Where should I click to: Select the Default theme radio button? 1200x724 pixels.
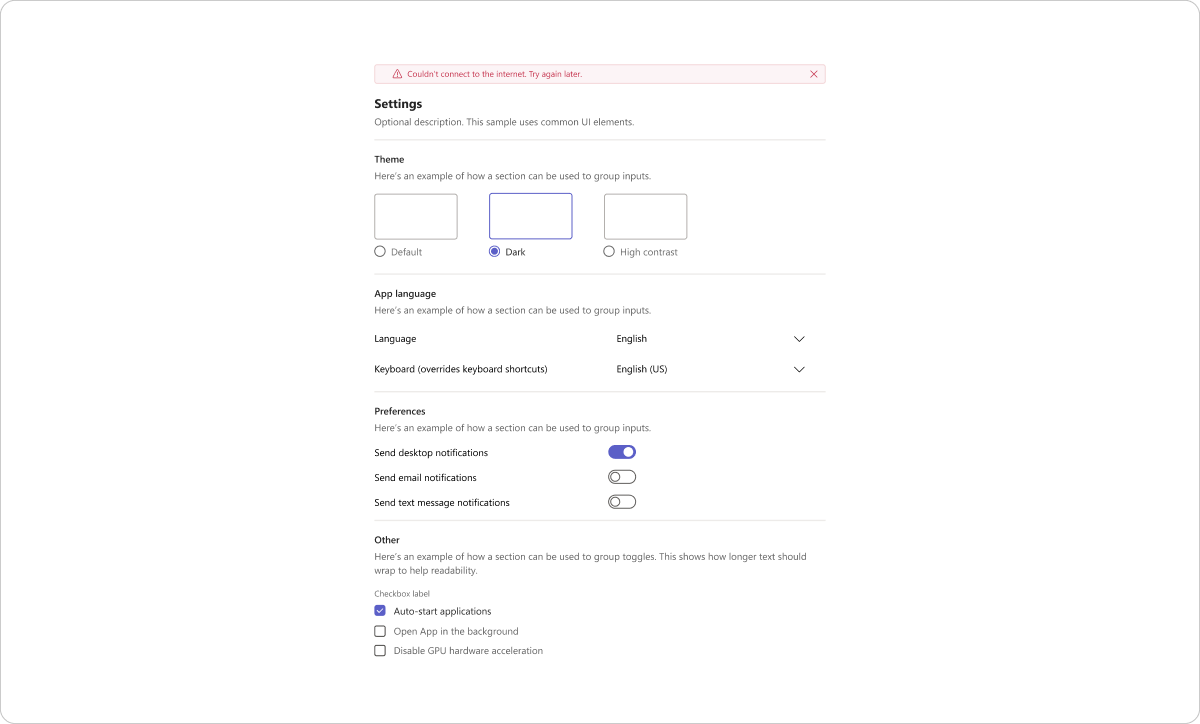[380, 252]
